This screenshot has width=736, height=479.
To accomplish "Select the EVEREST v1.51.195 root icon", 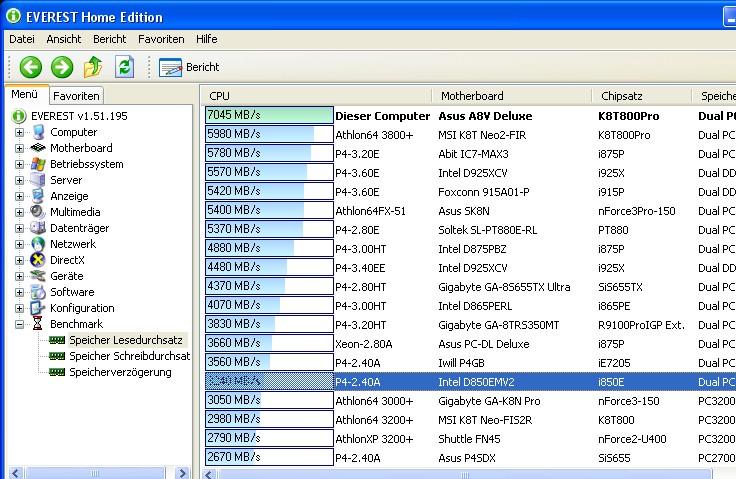I will [19, 116].
